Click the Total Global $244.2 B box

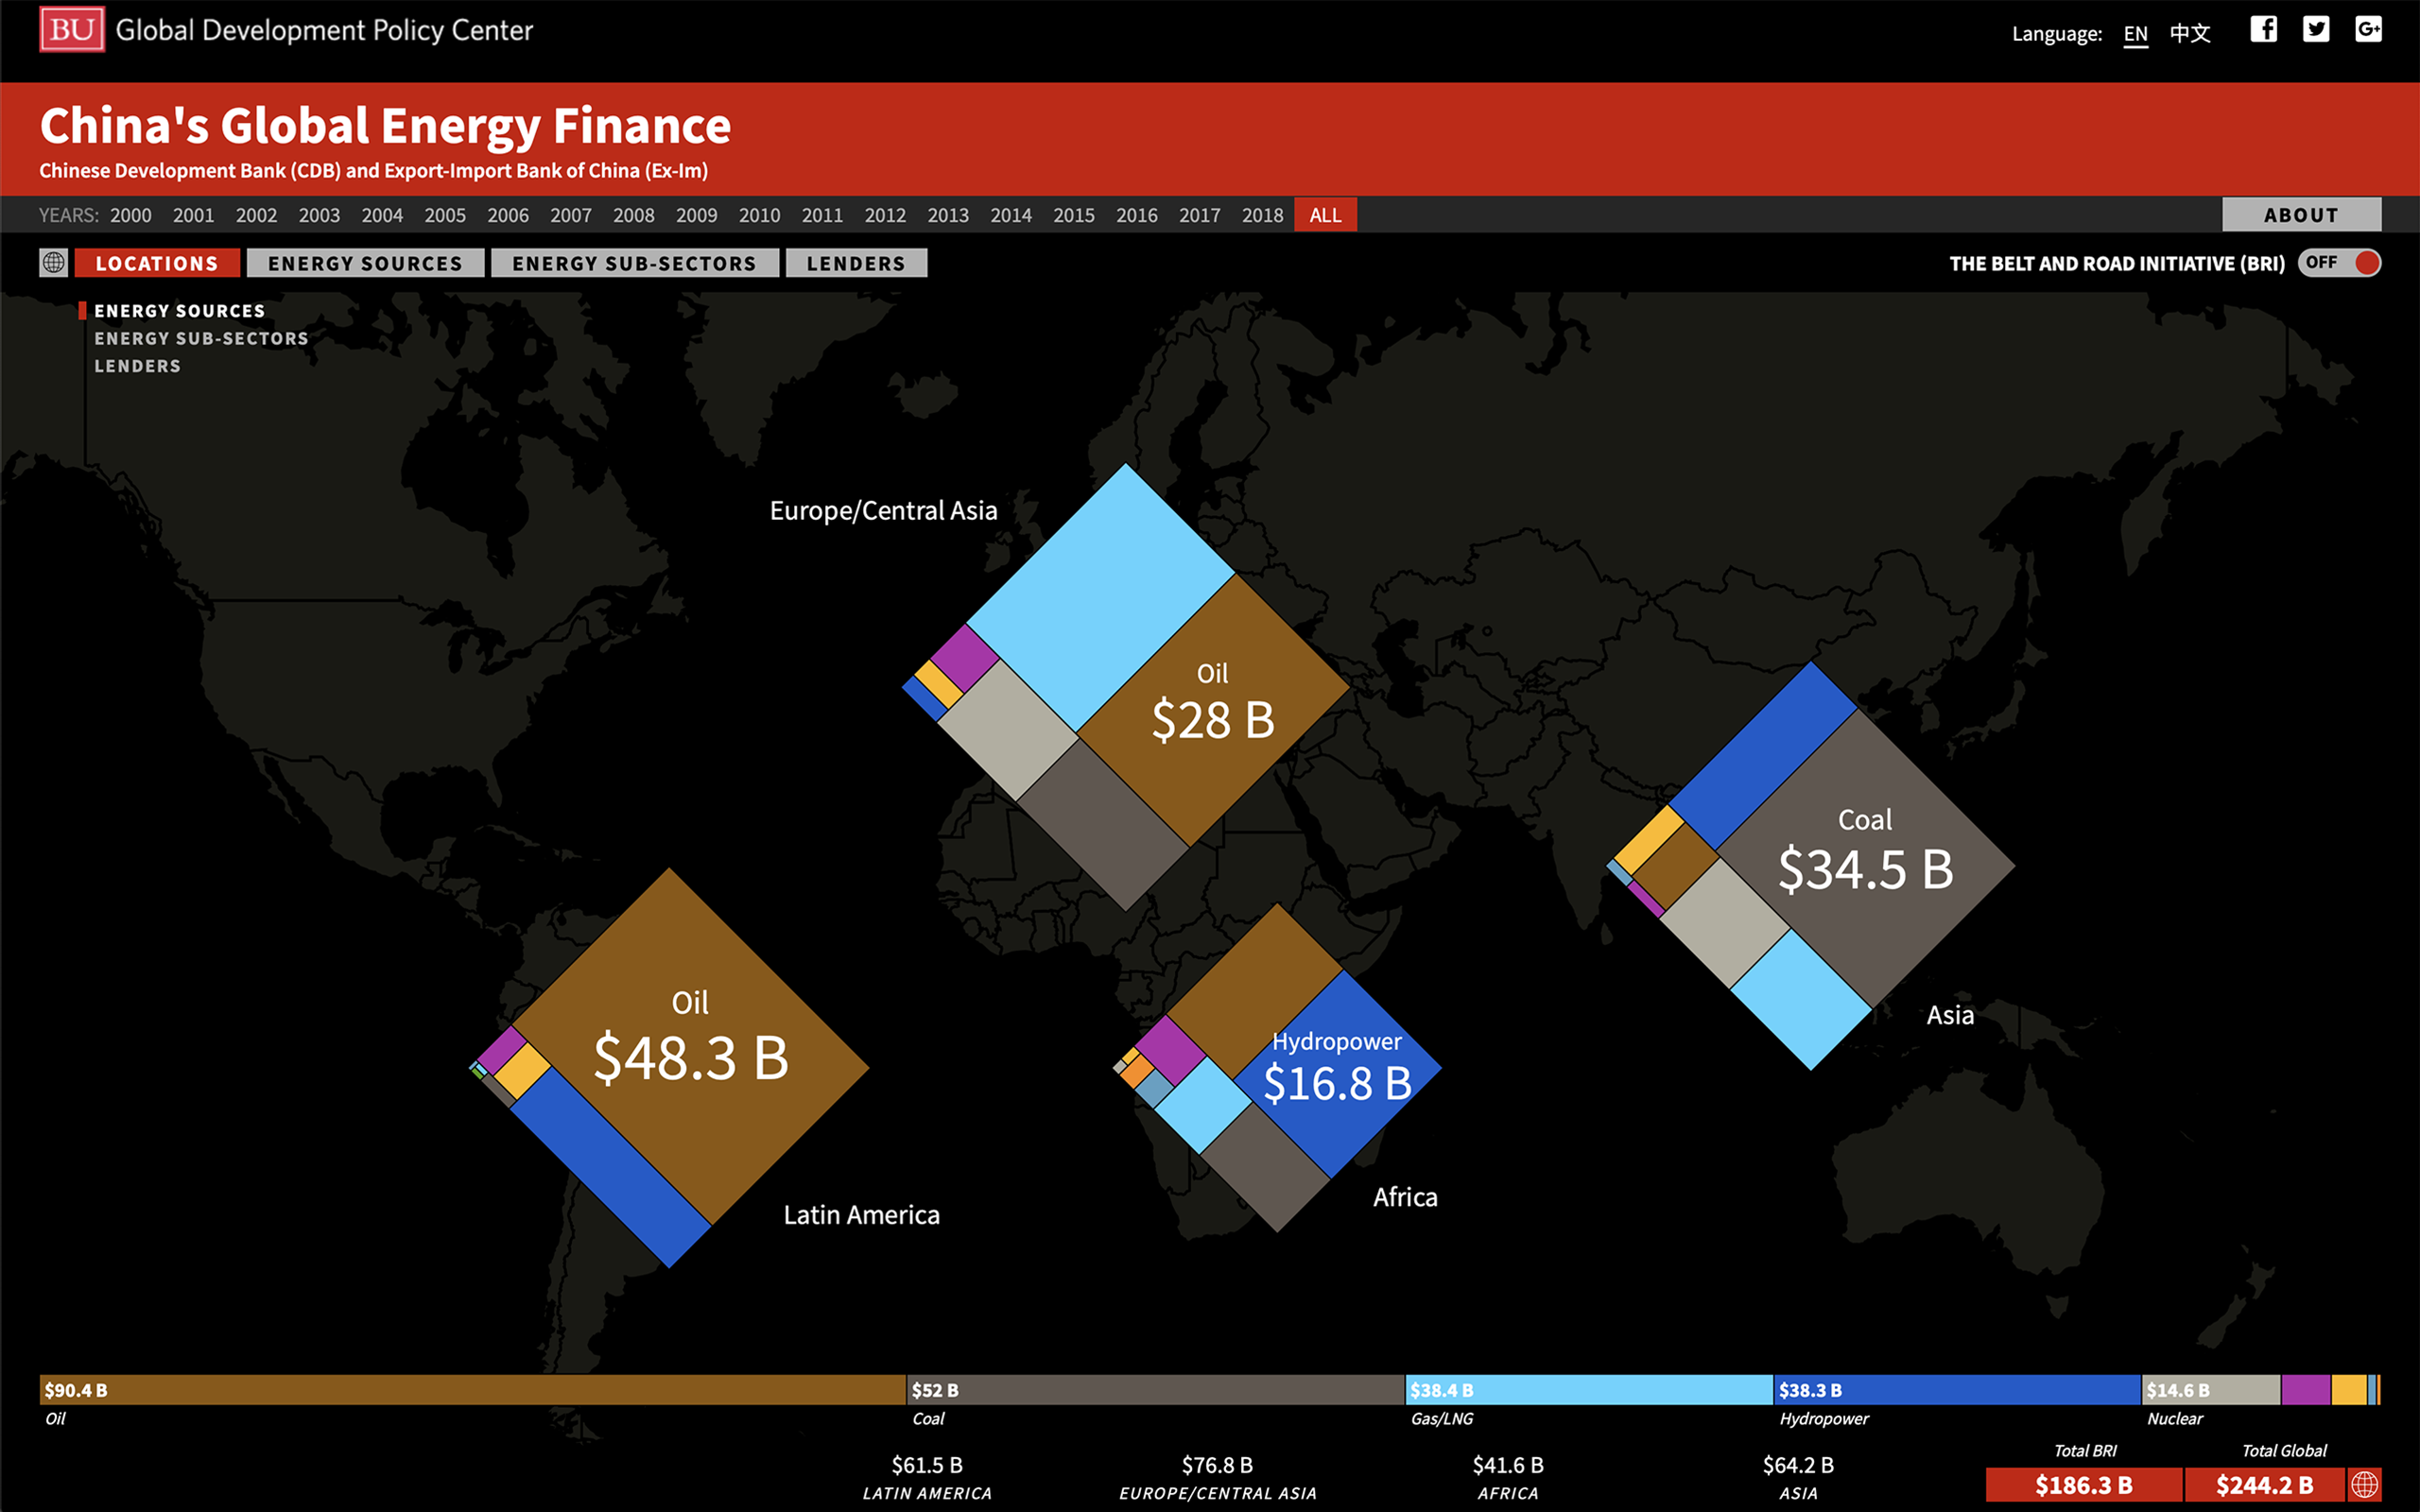pyautogui.click(x=2265, y=1484)
